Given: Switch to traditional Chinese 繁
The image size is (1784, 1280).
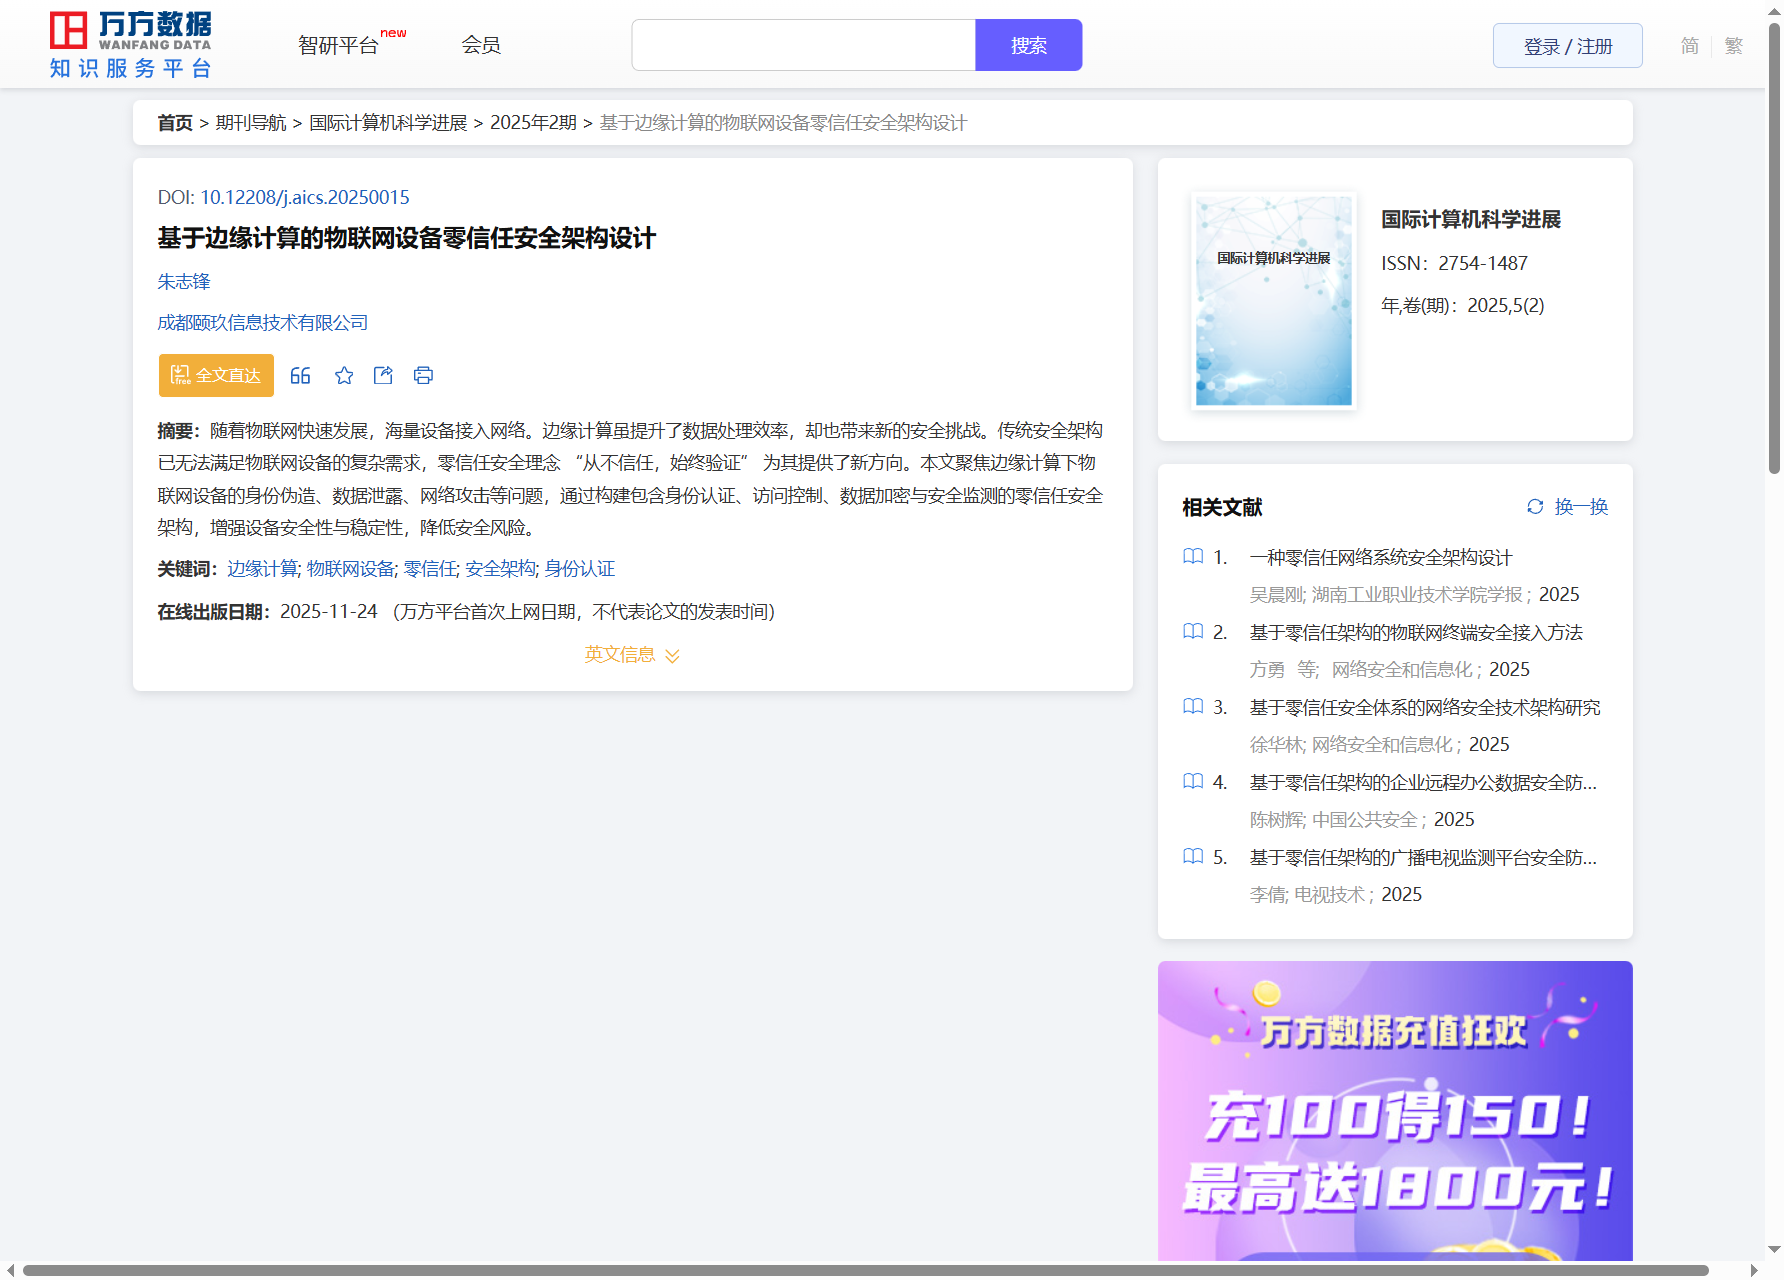Looking at the screenshot, I should point(1734,46).
